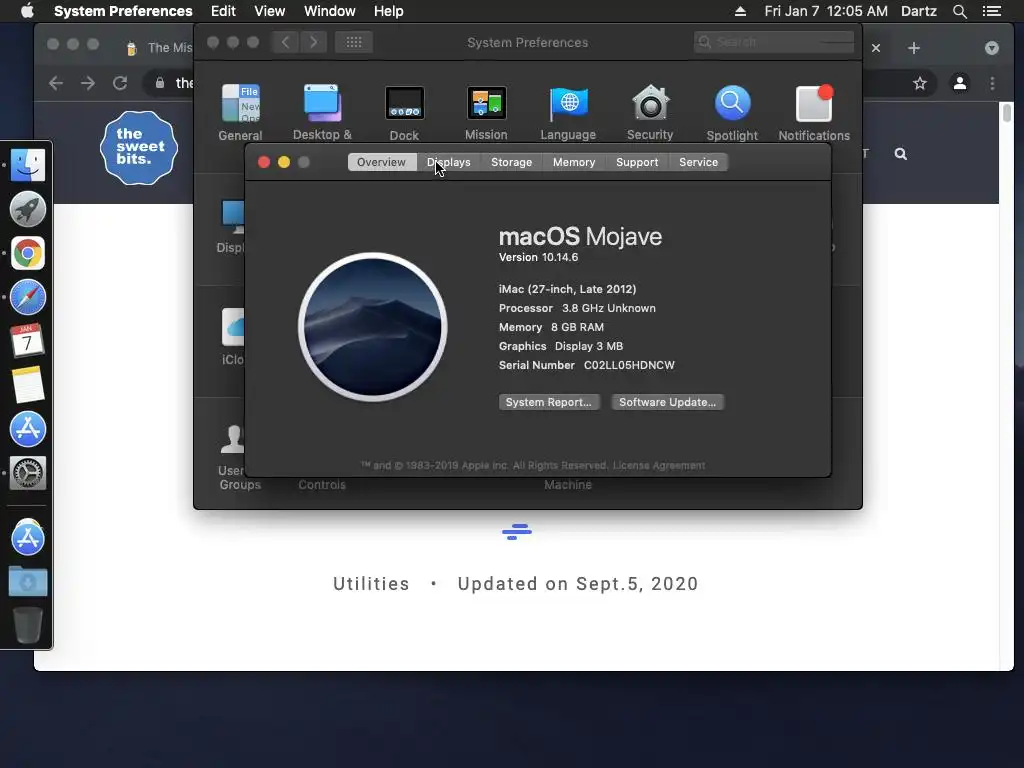Click the System Preferences search field
Viewport: 1024px width, 768px height.
click(775, 42)
